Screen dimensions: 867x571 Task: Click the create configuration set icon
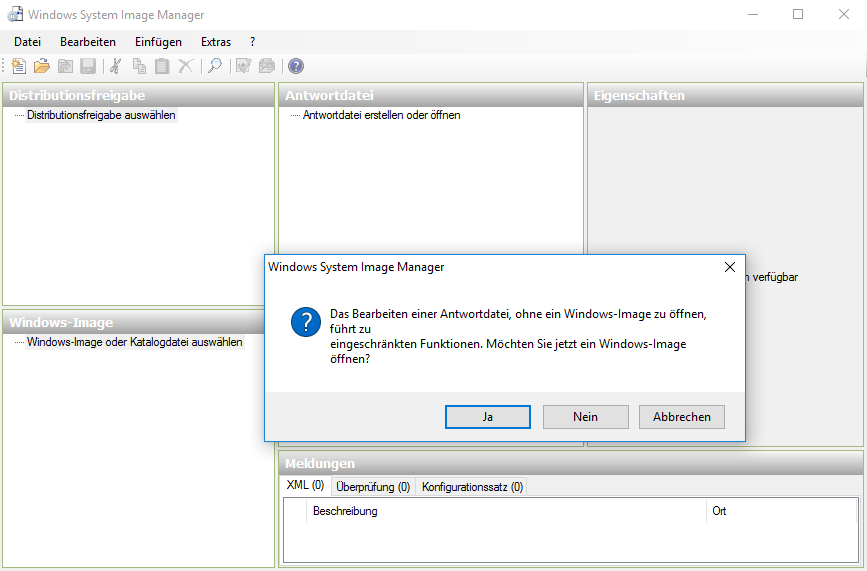coord(267,66)
